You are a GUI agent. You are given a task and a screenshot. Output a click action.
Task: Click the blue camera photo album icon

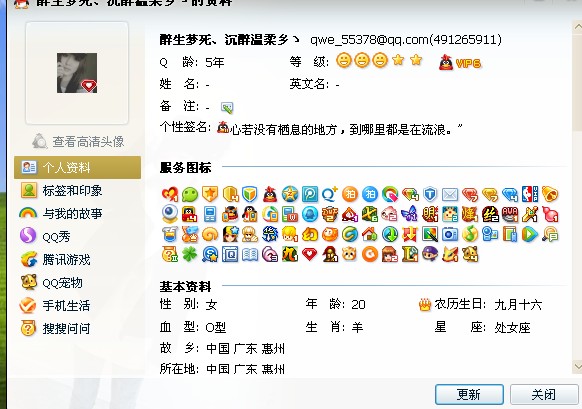(450, 234)
